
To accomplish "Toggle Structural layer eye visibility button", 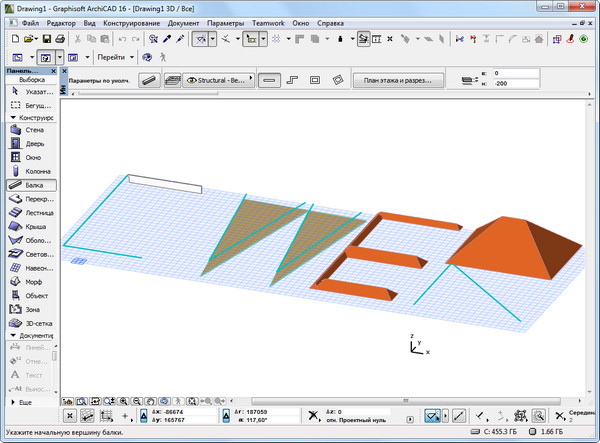I will pos(193,80).
